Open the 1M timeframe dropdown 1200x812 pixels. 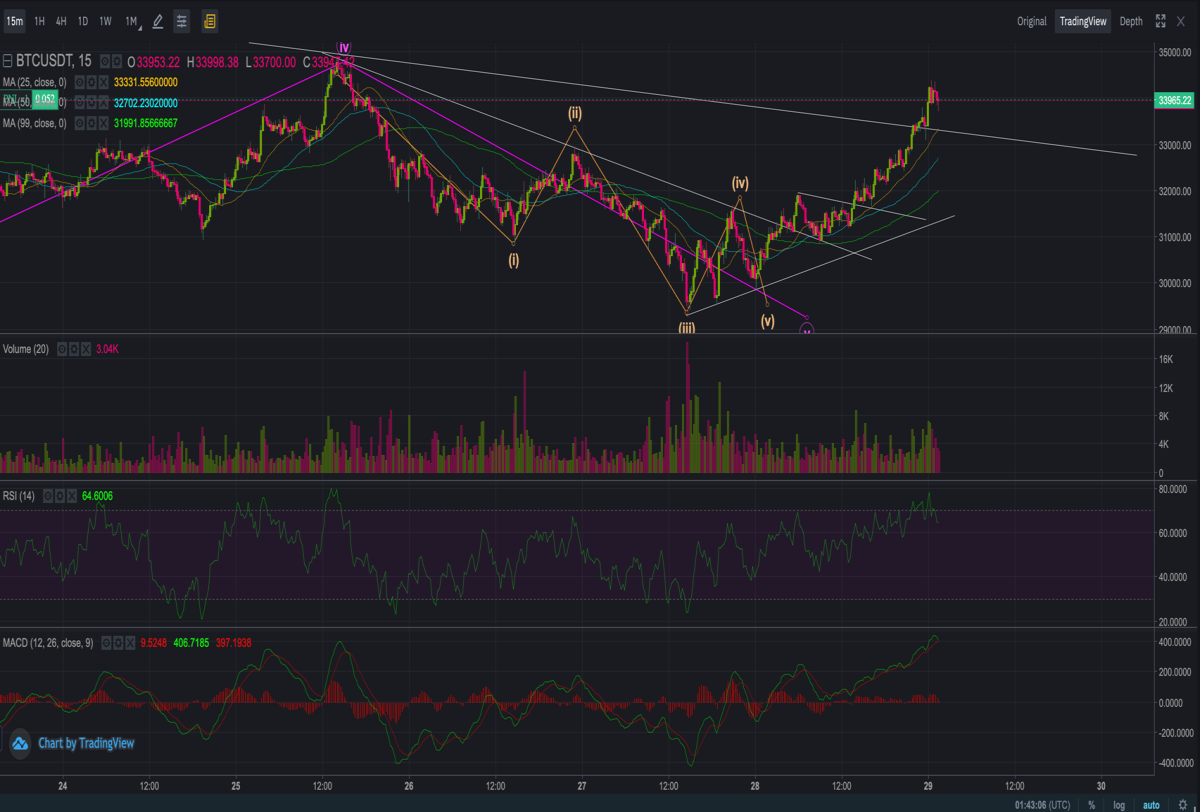pos(132,20)
